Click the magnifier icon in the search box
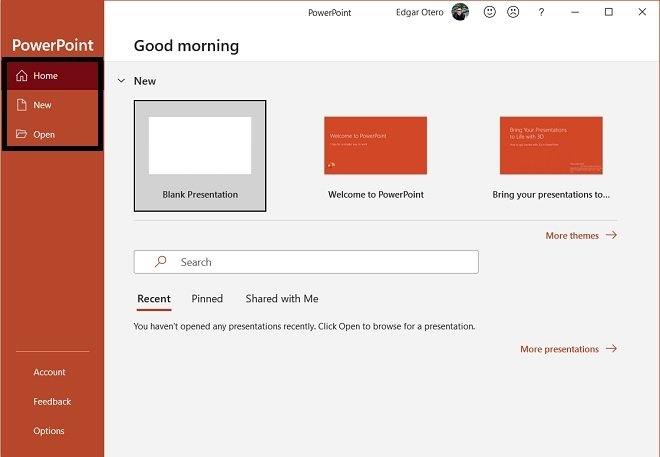Image resolution: width=660 pixels, height=457 pixels. (x=160, y=262)
